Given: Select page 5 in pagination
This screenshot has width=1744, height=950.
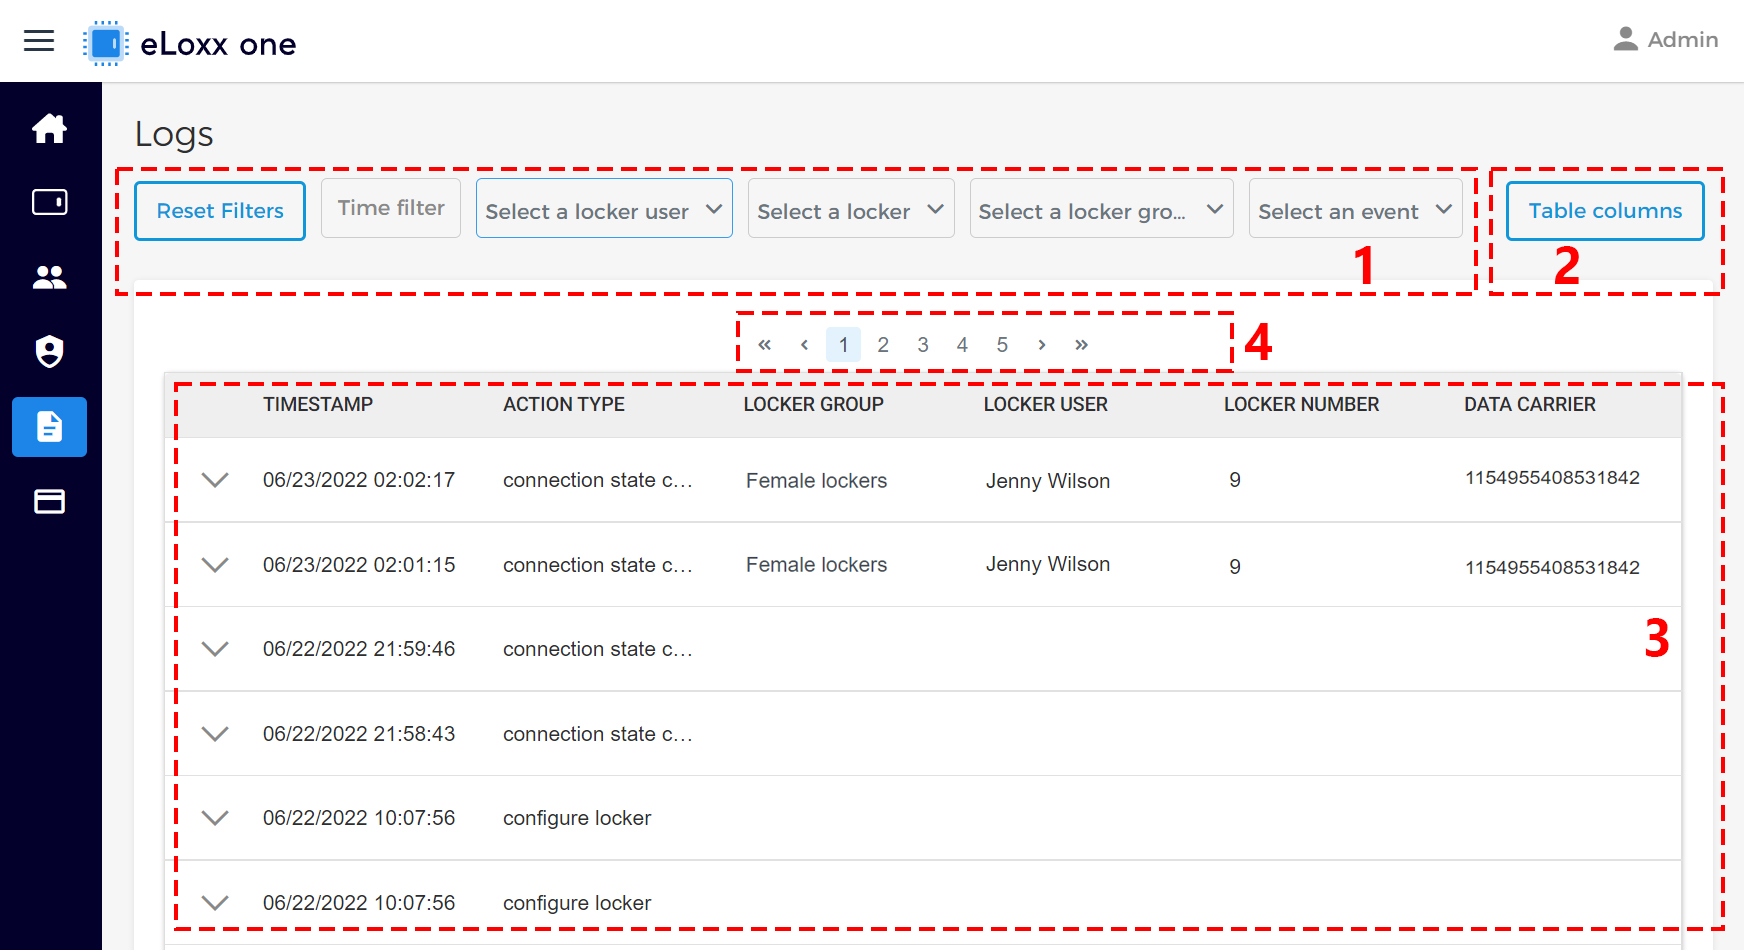Looking at the screenshot, I should click(1002, 344).
